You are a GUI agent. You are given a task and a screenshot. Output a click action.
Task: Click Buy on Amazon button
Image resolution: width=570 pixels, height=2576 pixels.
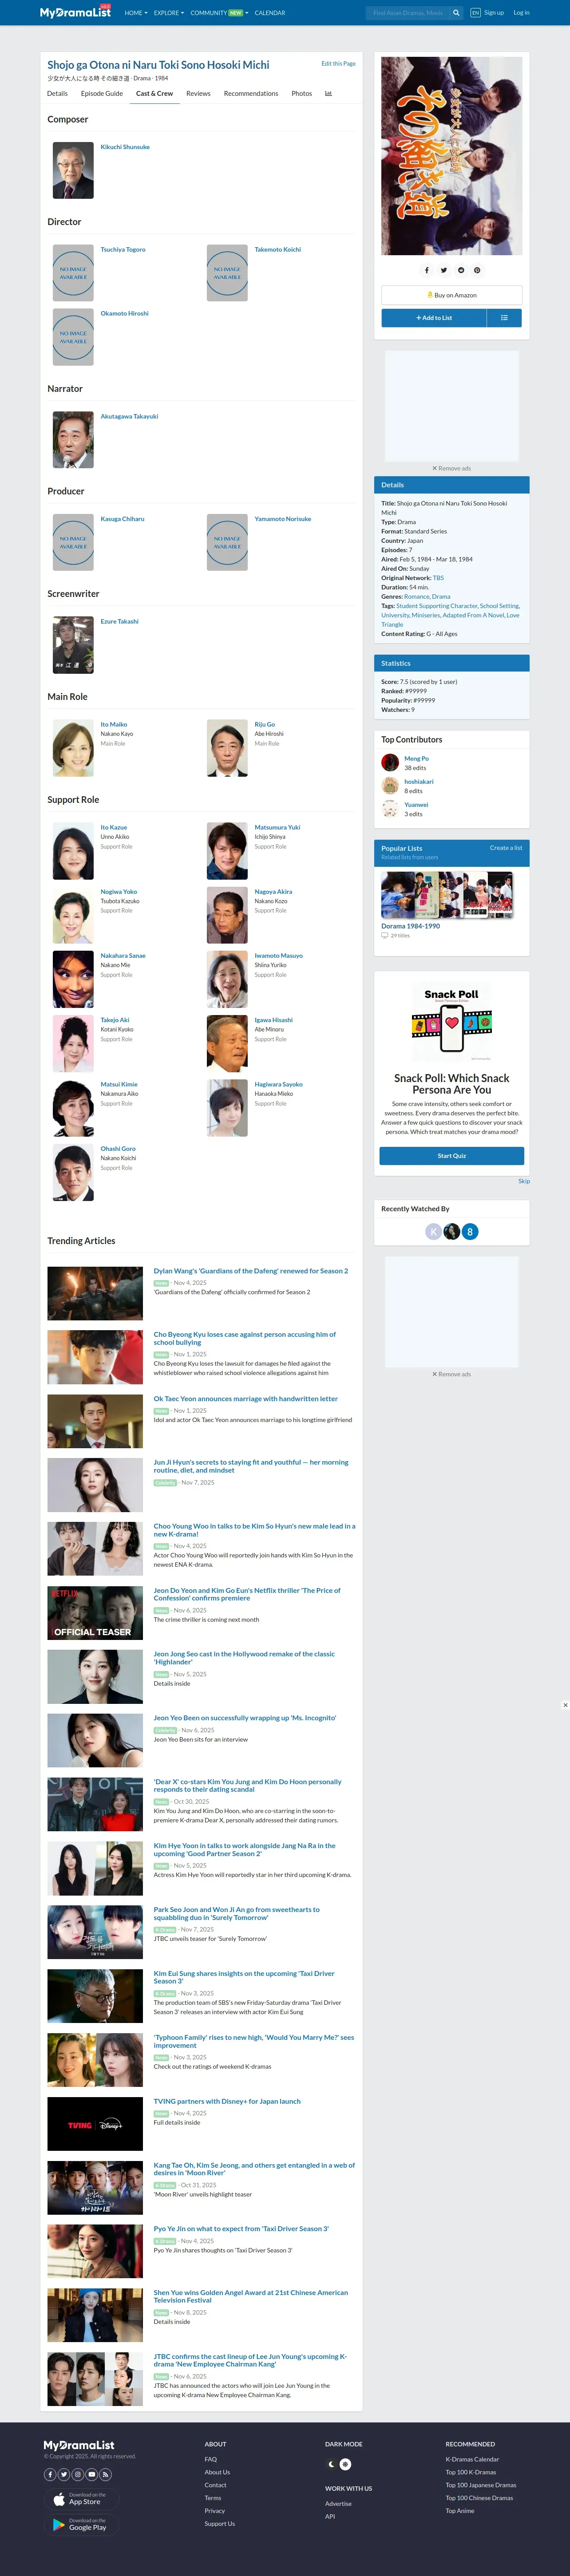(x=452, y=295)
